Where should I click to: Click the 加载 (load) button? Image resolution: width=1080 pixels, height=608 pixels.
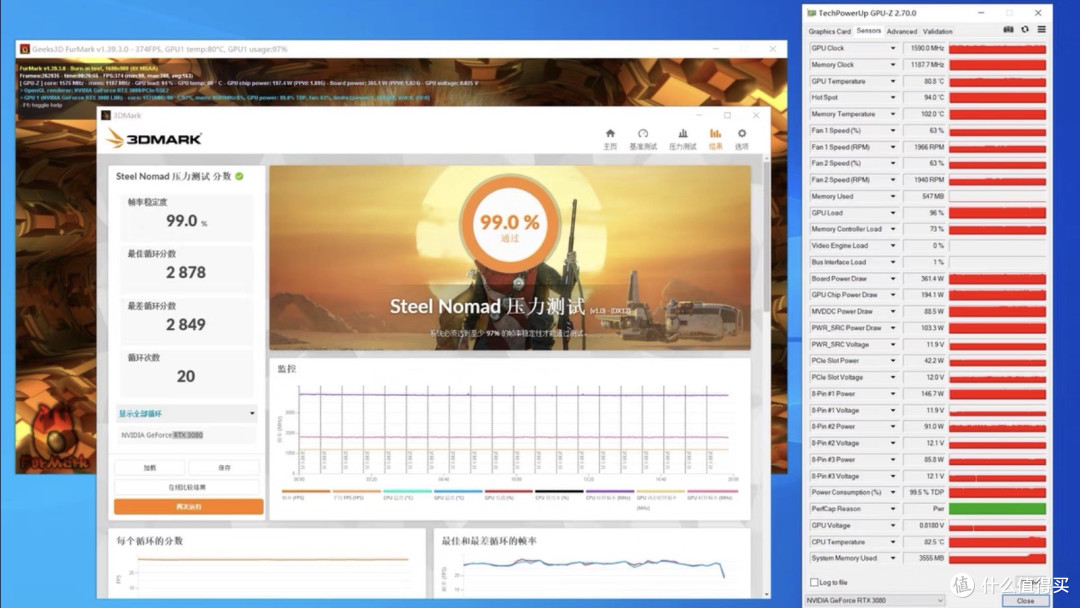coord(149,468)
